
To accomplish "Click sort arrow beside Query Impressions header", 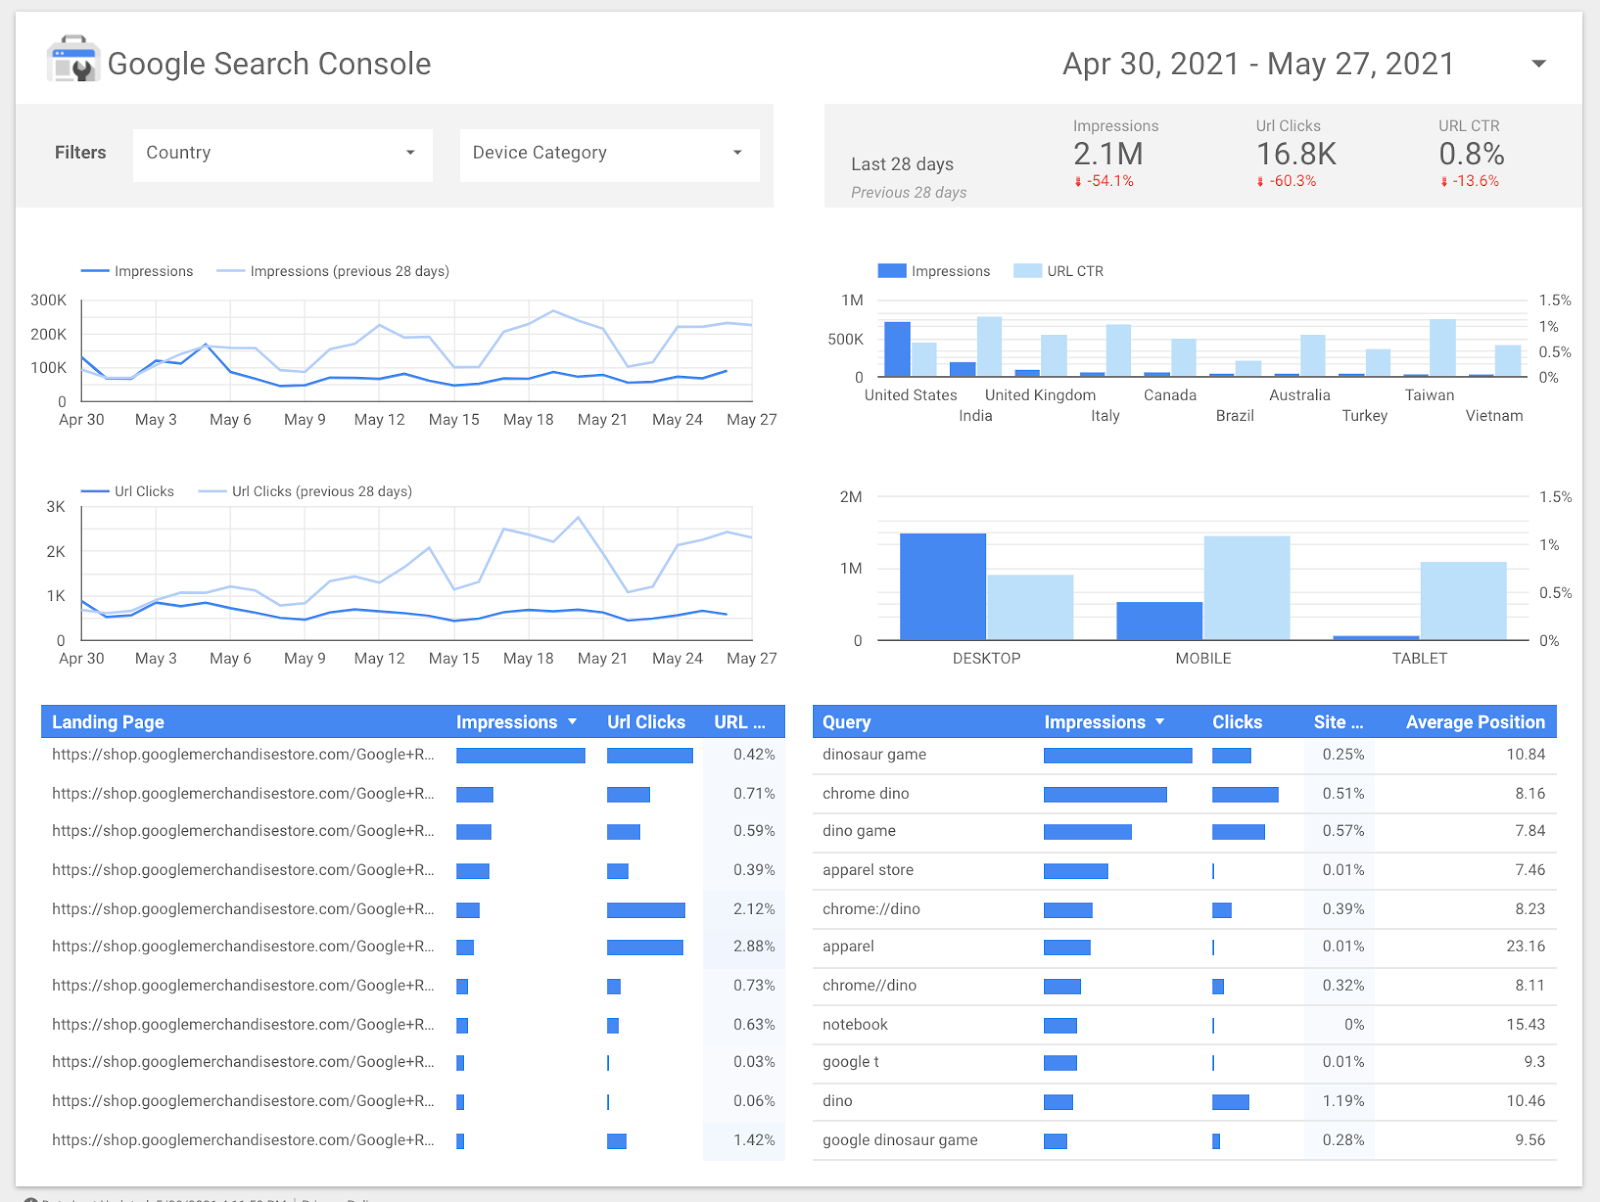I will coord(1160,722).
